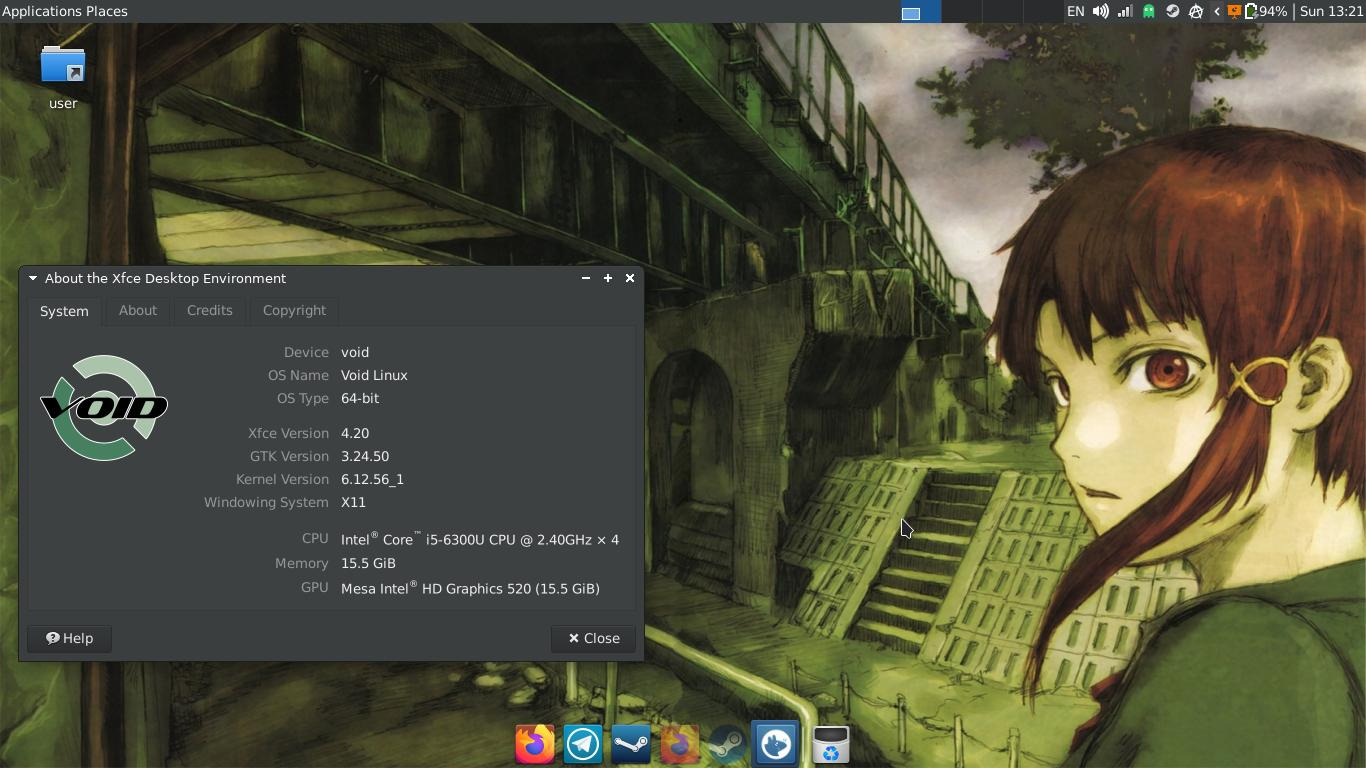Open Telegram from the dock

pyautogui.click(x=583, y=744)
